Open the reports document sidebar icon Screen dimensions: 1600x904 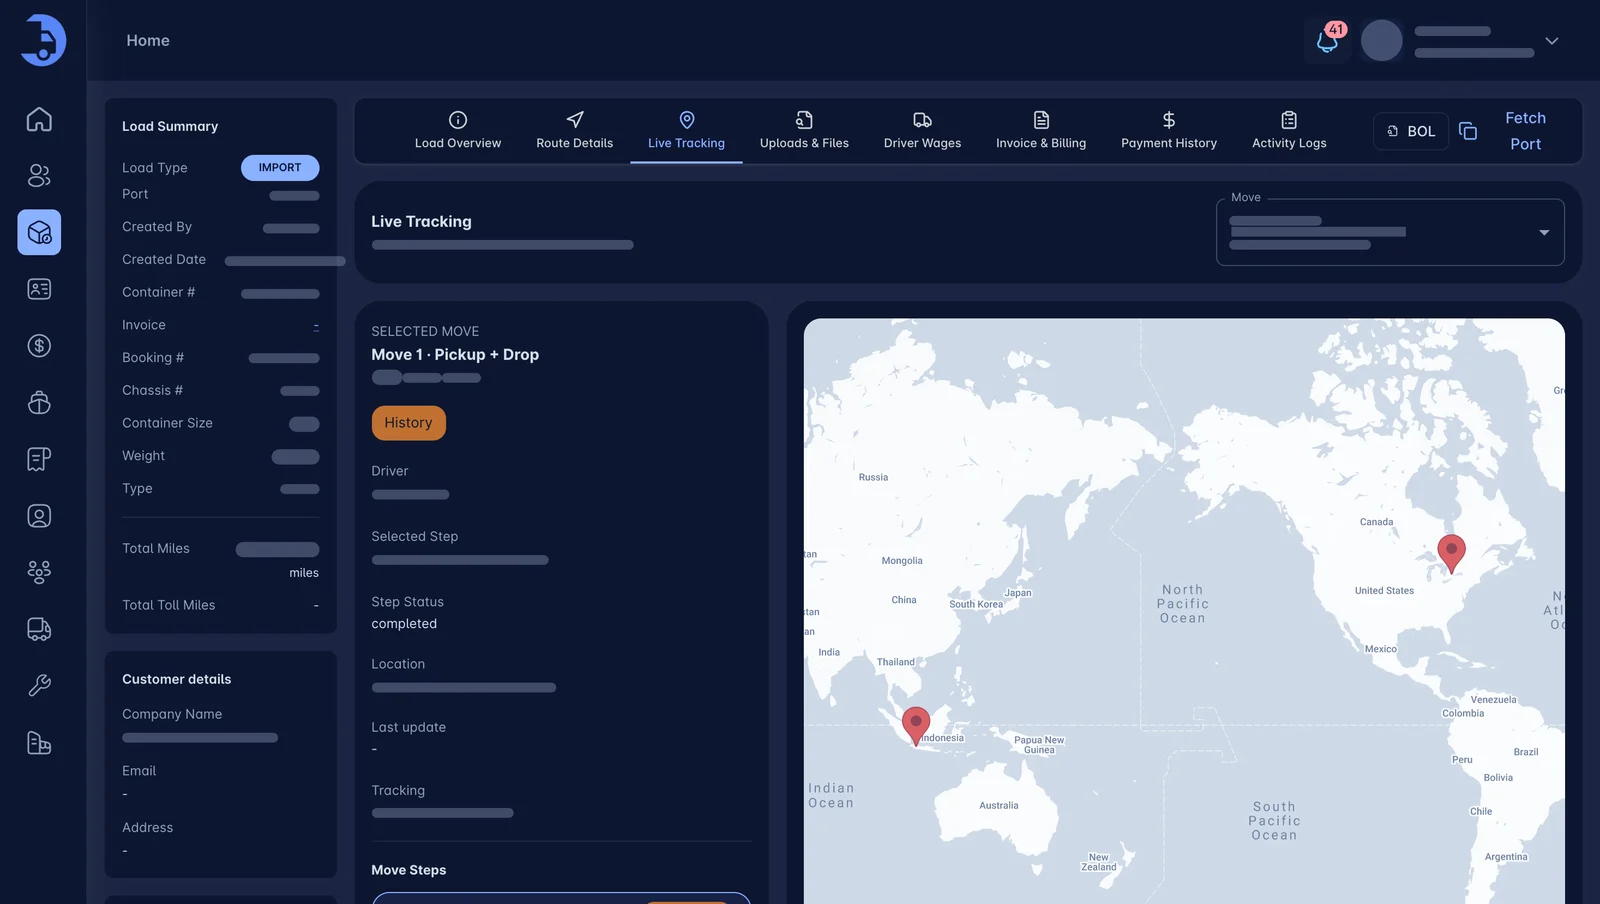[x=39, y=459]
